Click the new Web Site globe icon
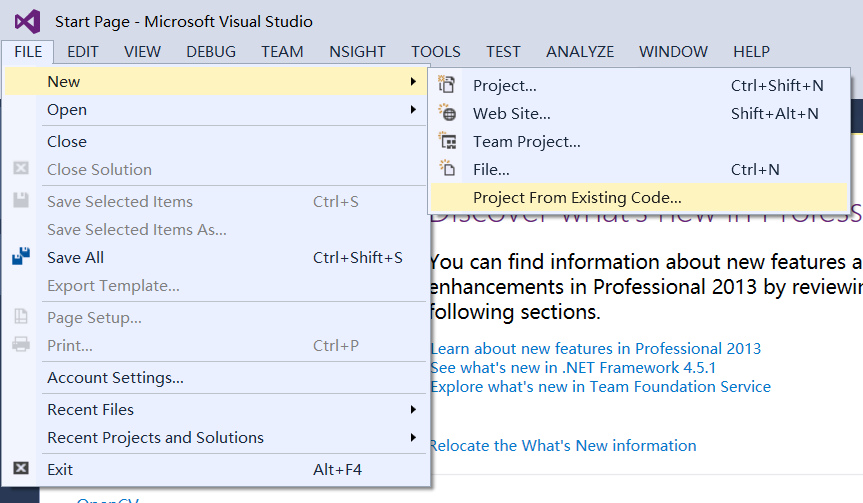 pyautogui.click(x=447, y=113)
